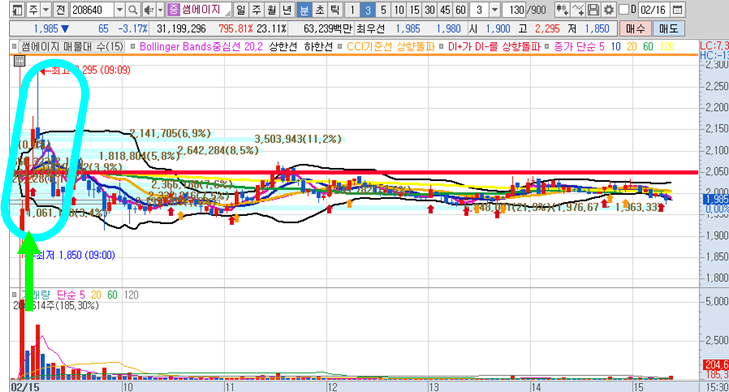Select the DI+가 DI-를 상향돌파 legend
The width and height of the screenshot is (729, 392).
coord(494,47)
